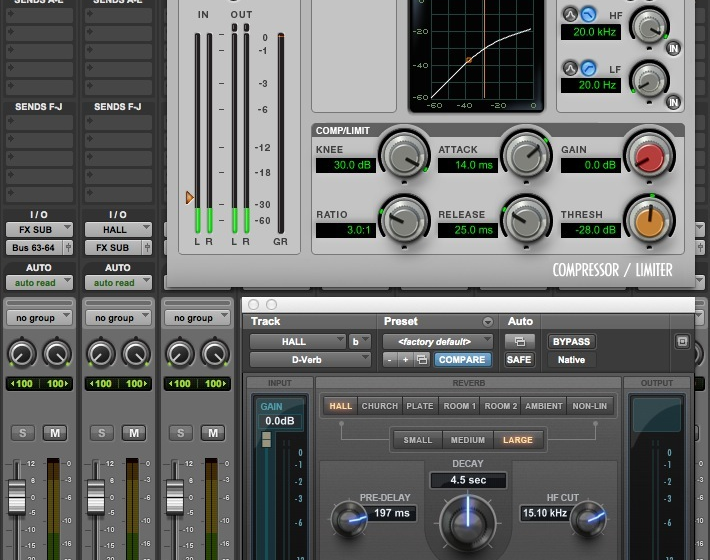Image resolution: width=710 pixels, height=560 pixels.
Task: Open the HALL input selector in the mixer I/O
Action: click(x=118, y=230)
